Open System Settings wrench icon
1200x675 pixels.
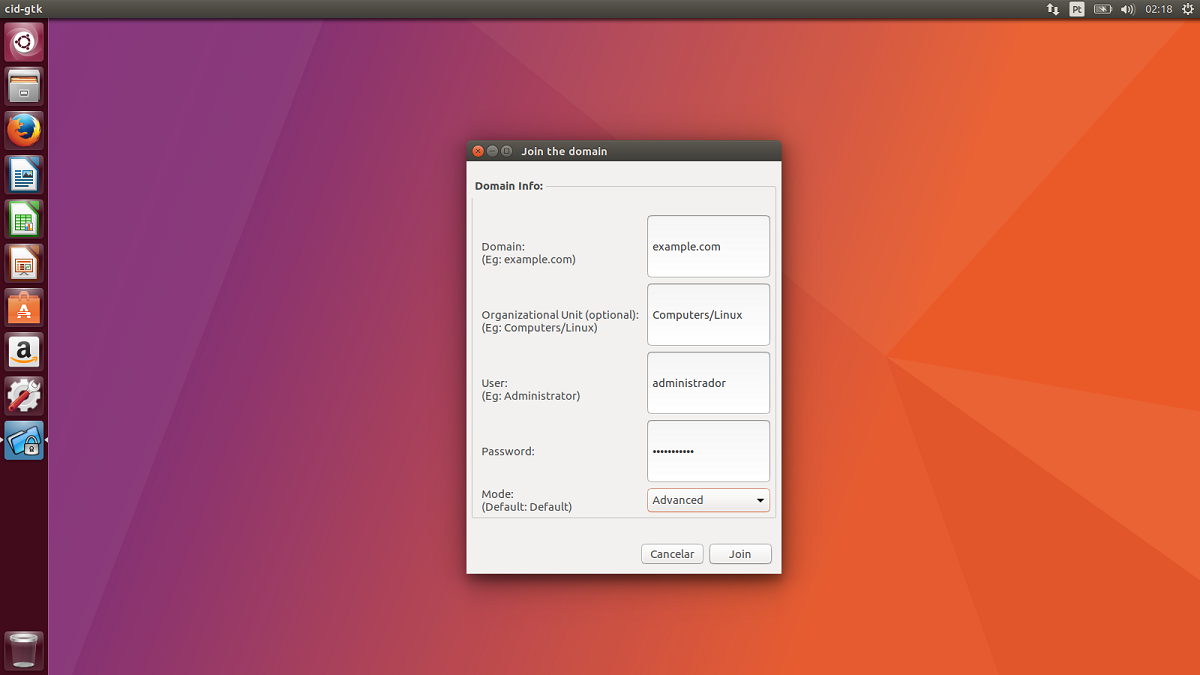(24, 396)
